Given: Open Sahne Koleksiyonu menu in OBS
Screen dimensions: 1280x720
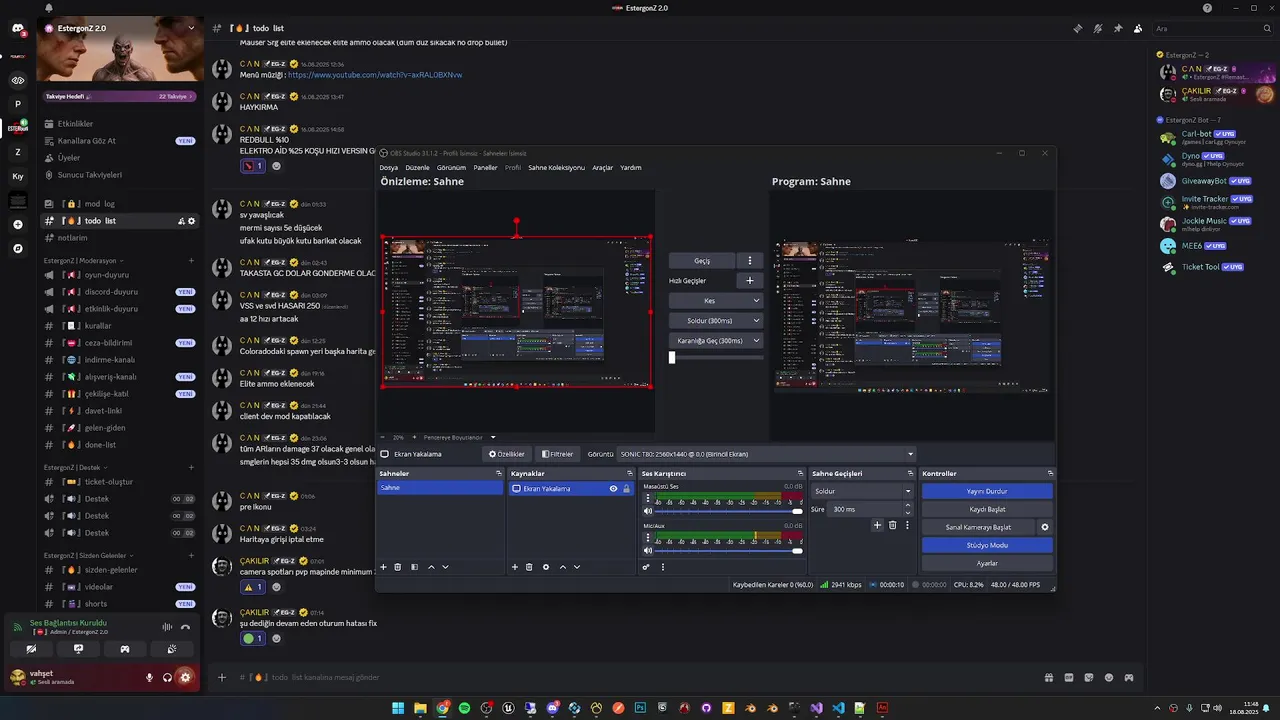Looking at the screenshot, I should coord(556,168).
